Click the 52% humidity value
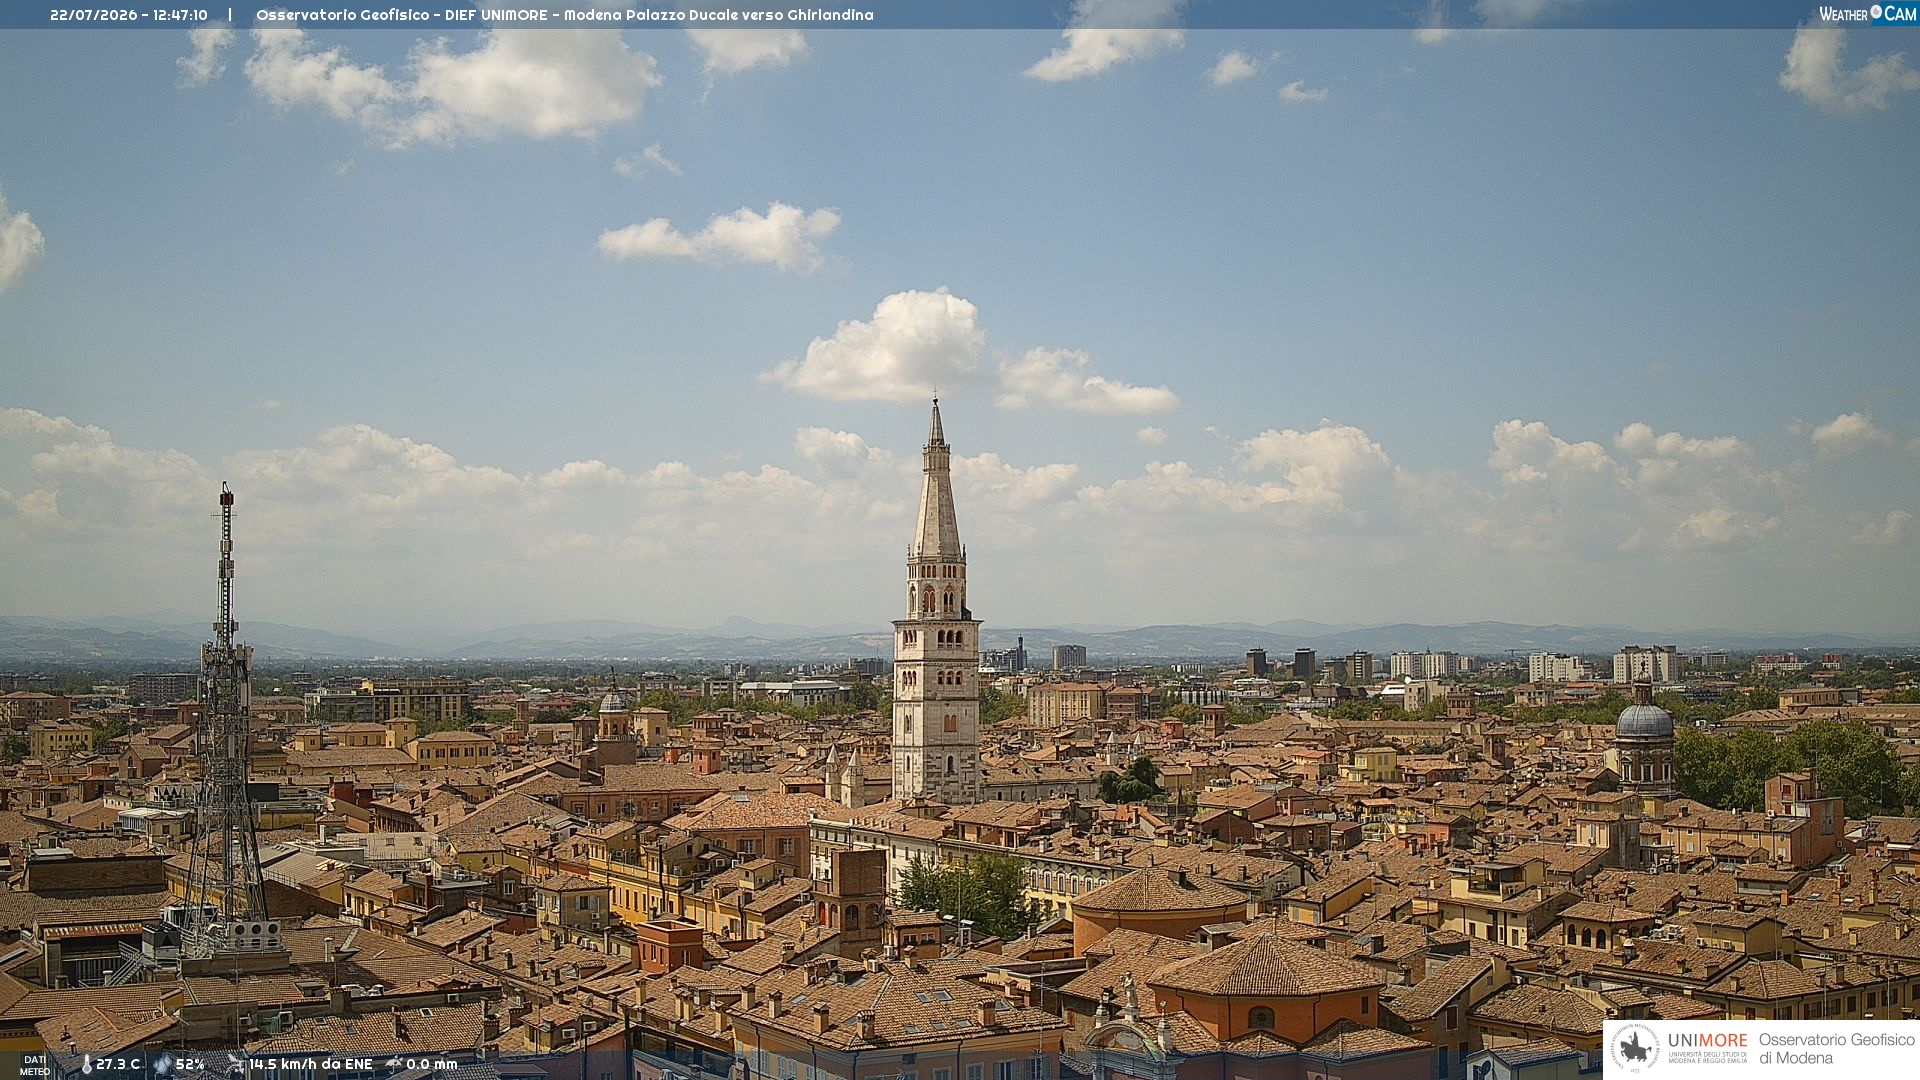Viewport: 1920px width, 1080px height. coord(190,1065)
